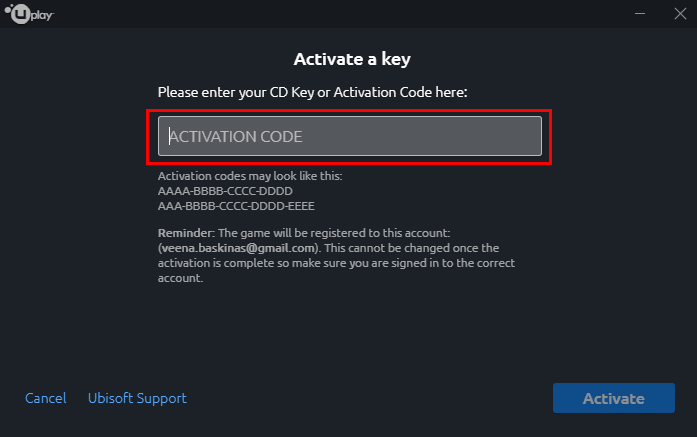
Task: Click "Activation codes may look like this" text
Action: coord(250,176)
